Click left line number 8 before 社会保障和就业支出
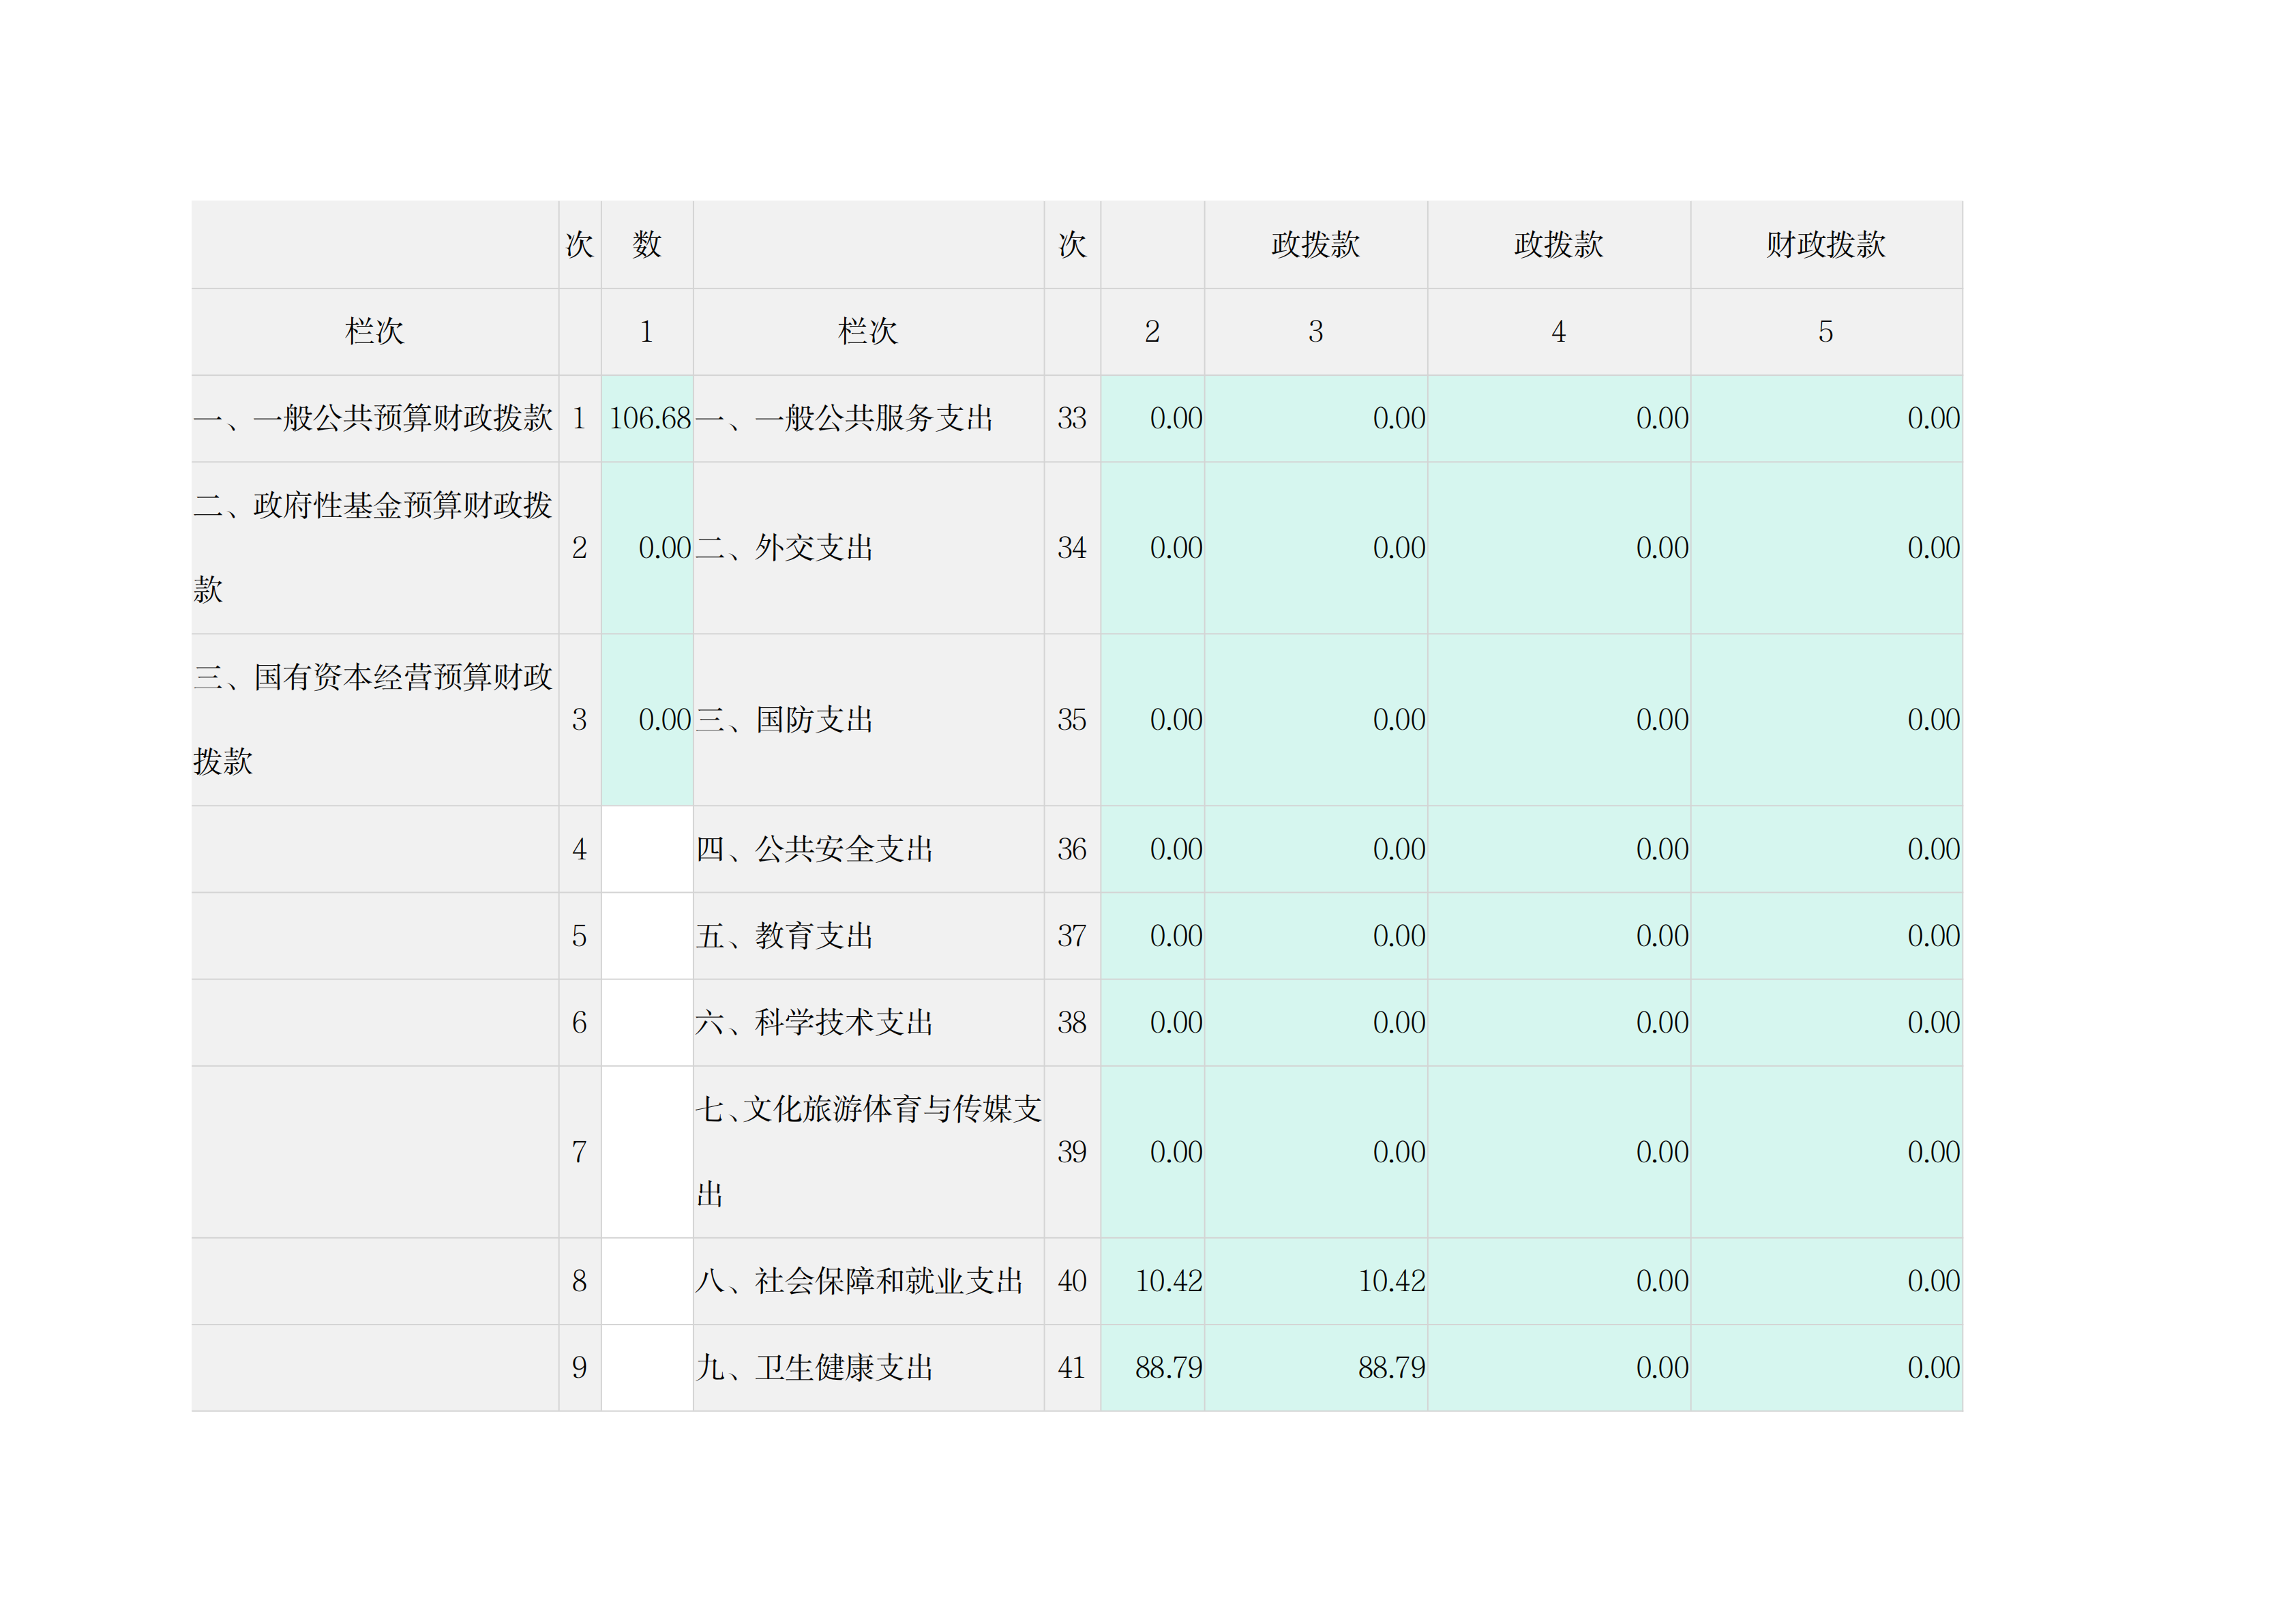The width and height of the screenshot is (2296, 1624). (580, 1281)
